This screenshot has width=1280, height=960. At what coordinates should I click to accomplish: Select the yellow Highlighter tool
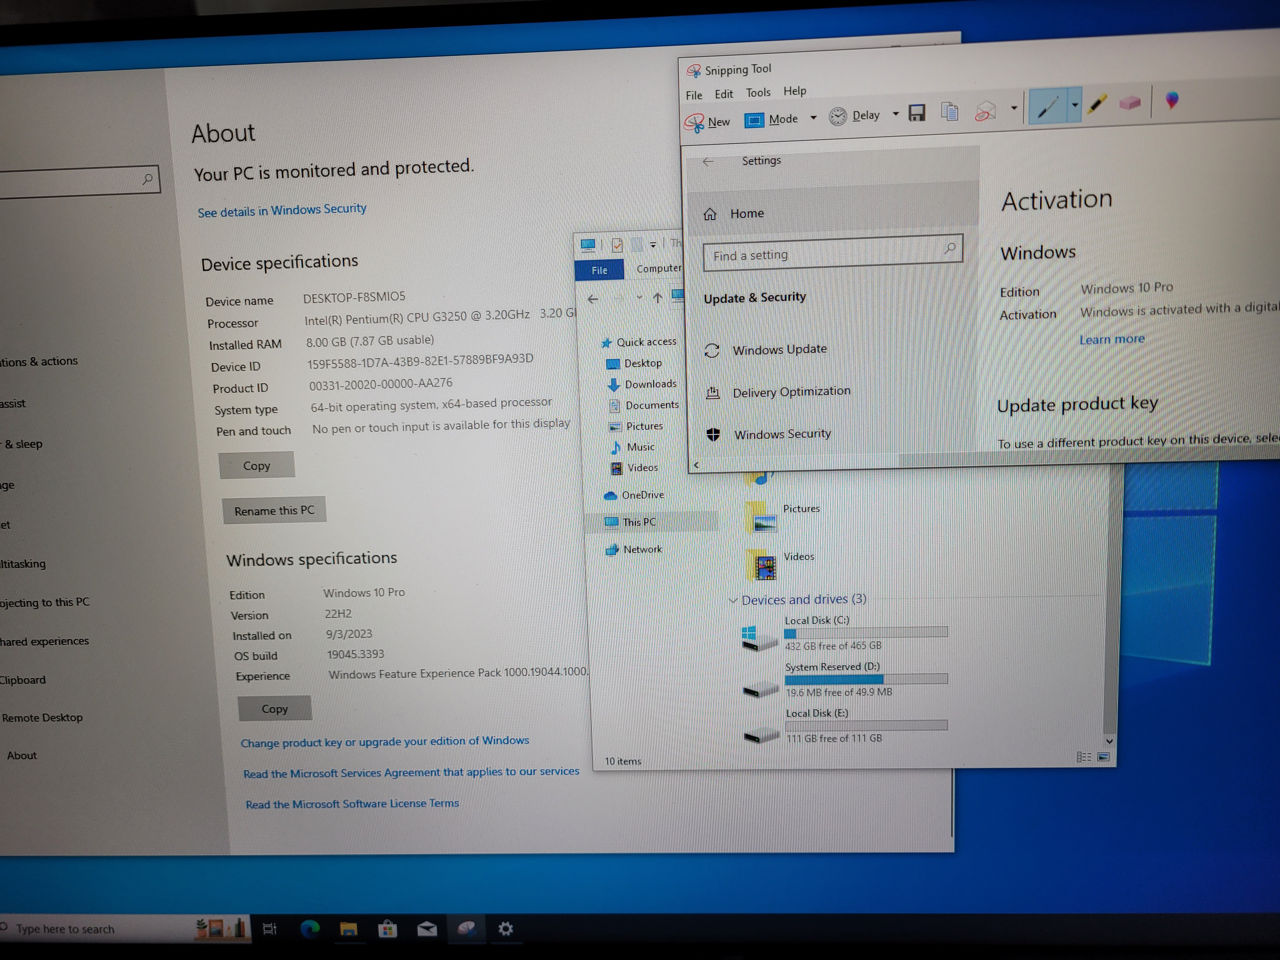(x=1097, y=103)
